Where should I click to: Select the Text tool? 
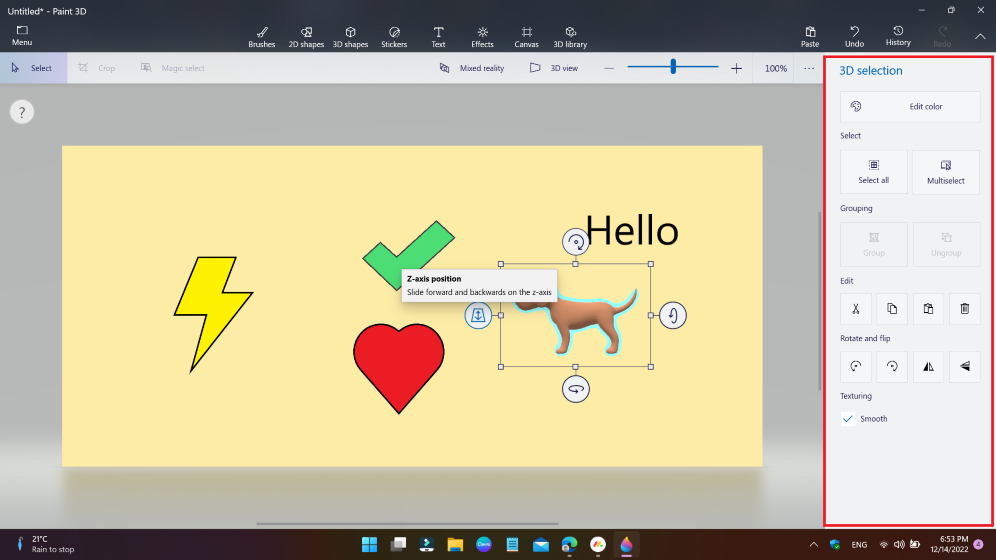coord(438,37)
